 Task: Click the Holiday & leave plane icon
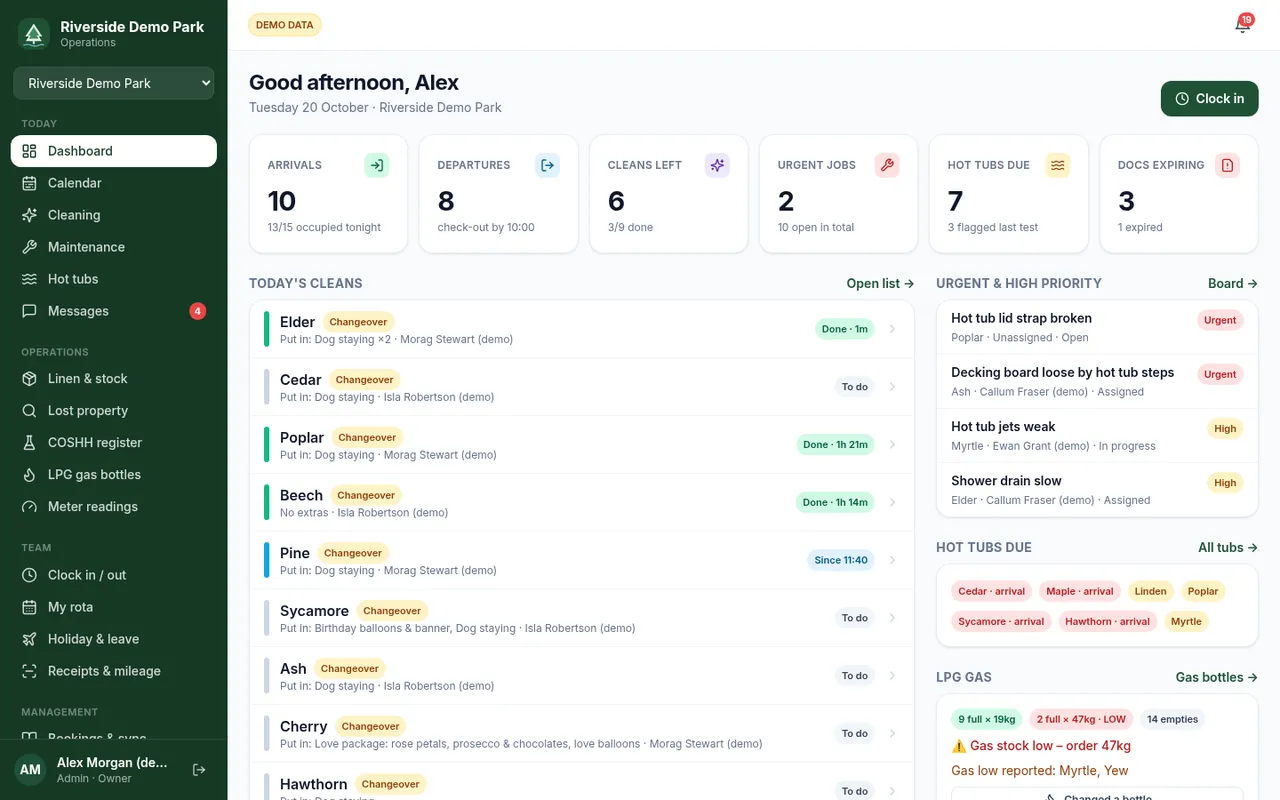point(29,639)
